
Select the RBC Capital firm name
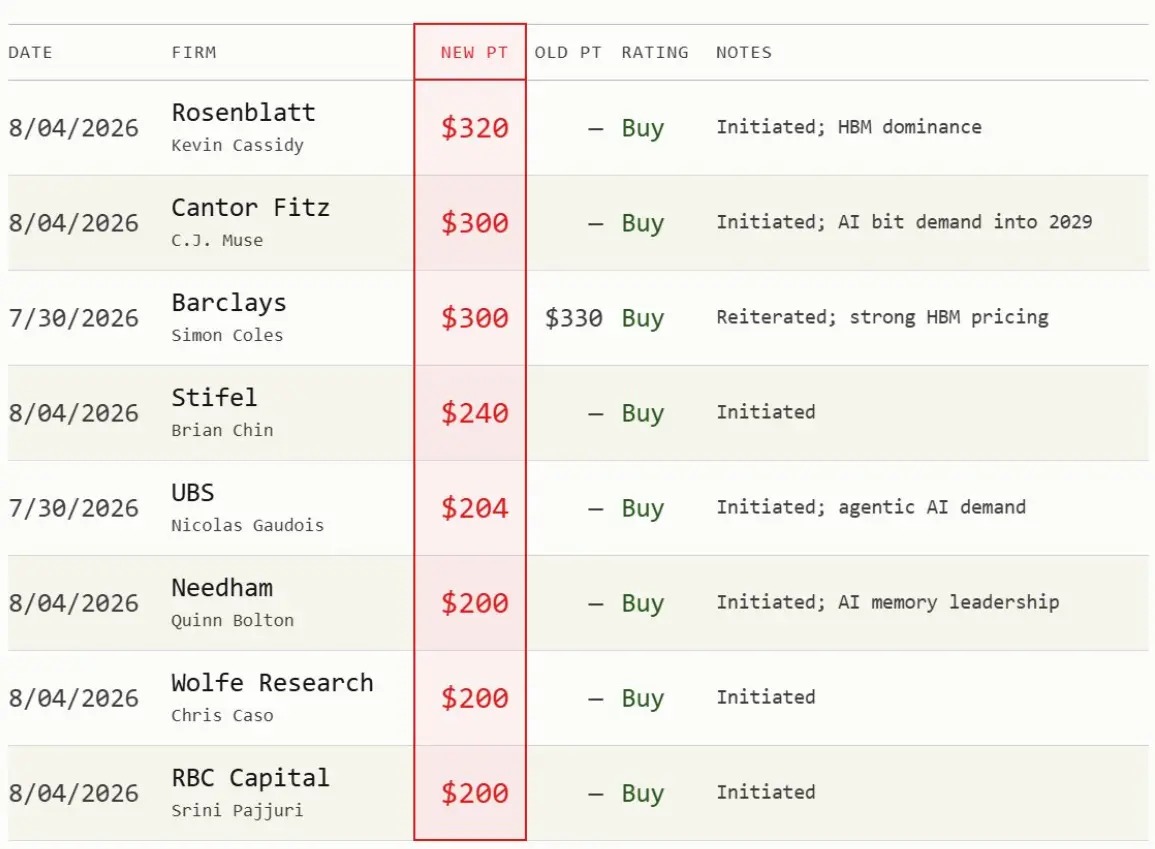[x=250, y=778]
